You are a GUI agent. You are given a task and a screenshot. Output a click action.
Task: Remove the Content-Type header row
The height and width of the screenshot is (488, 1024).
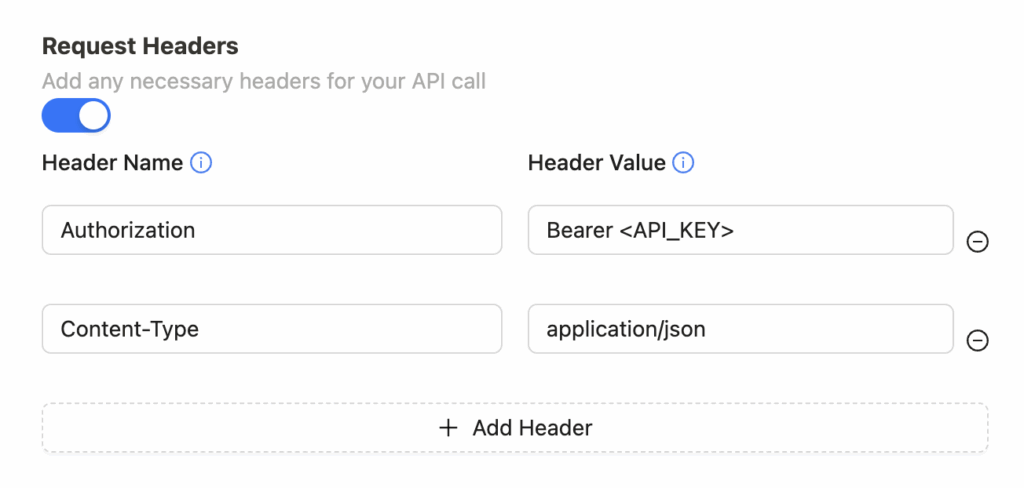pos(977,340)
